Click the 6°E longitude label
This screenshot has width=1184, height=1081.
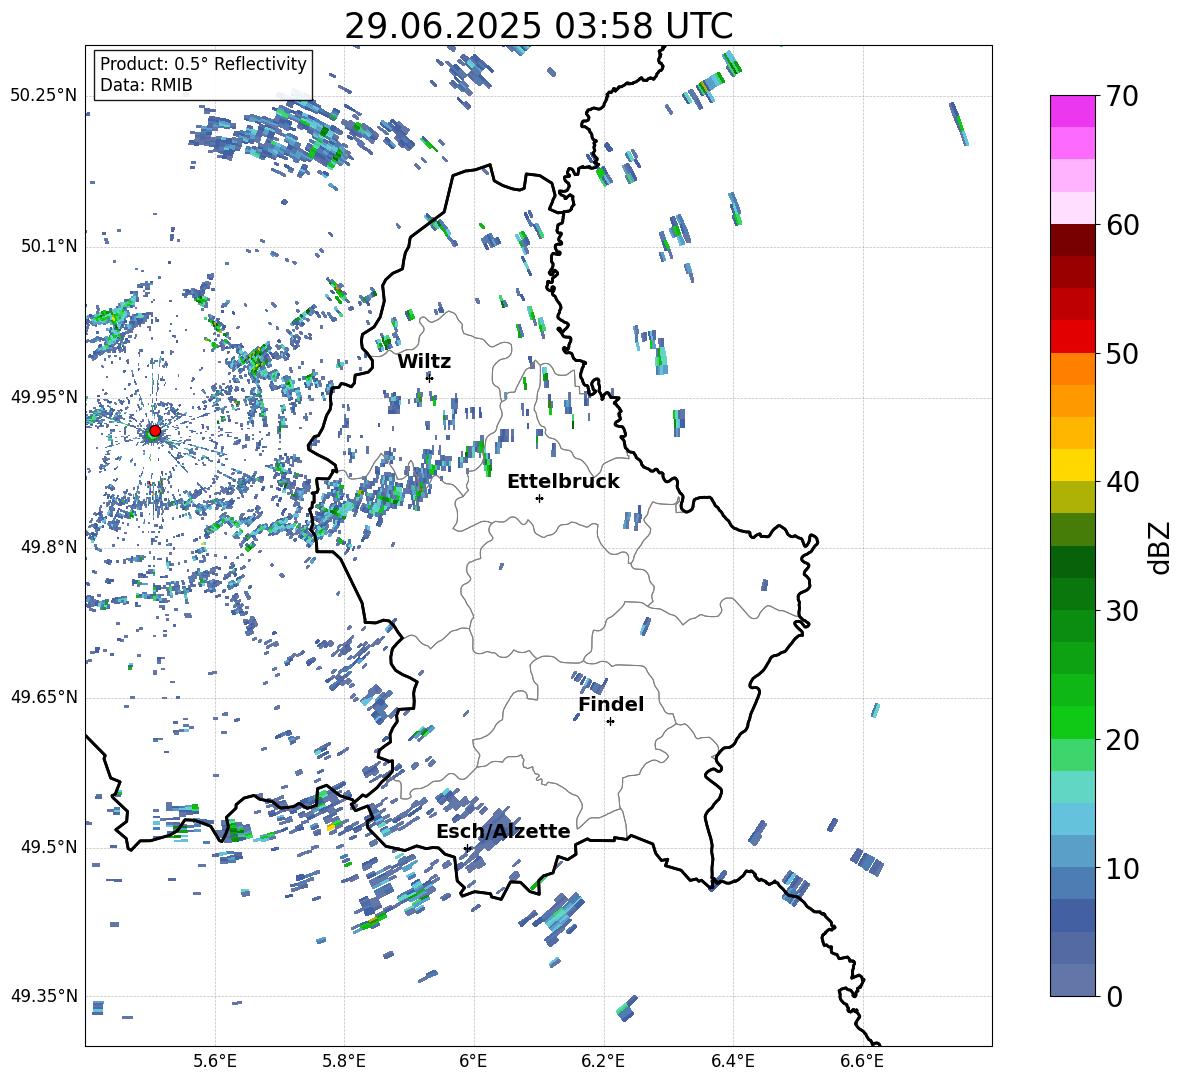473,1061
